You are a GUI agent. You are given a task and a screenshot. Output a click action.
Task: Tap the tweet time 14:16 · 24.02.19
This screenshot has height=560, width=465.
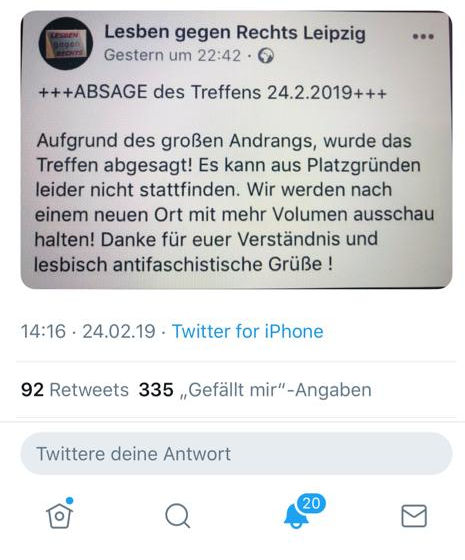coord(88,331)
